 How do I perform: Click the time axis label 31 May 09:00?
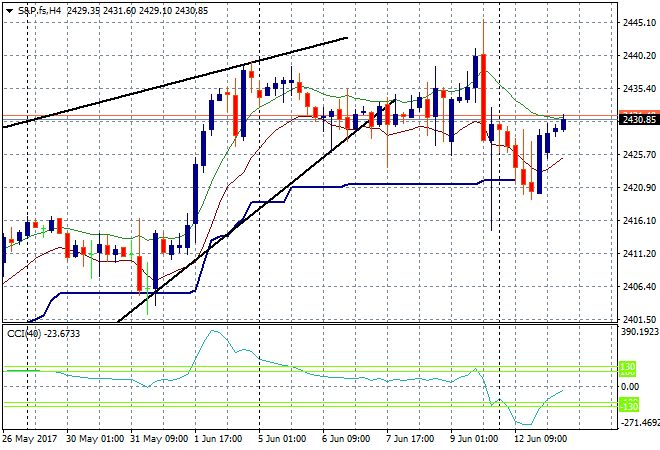tap(159, 439)
